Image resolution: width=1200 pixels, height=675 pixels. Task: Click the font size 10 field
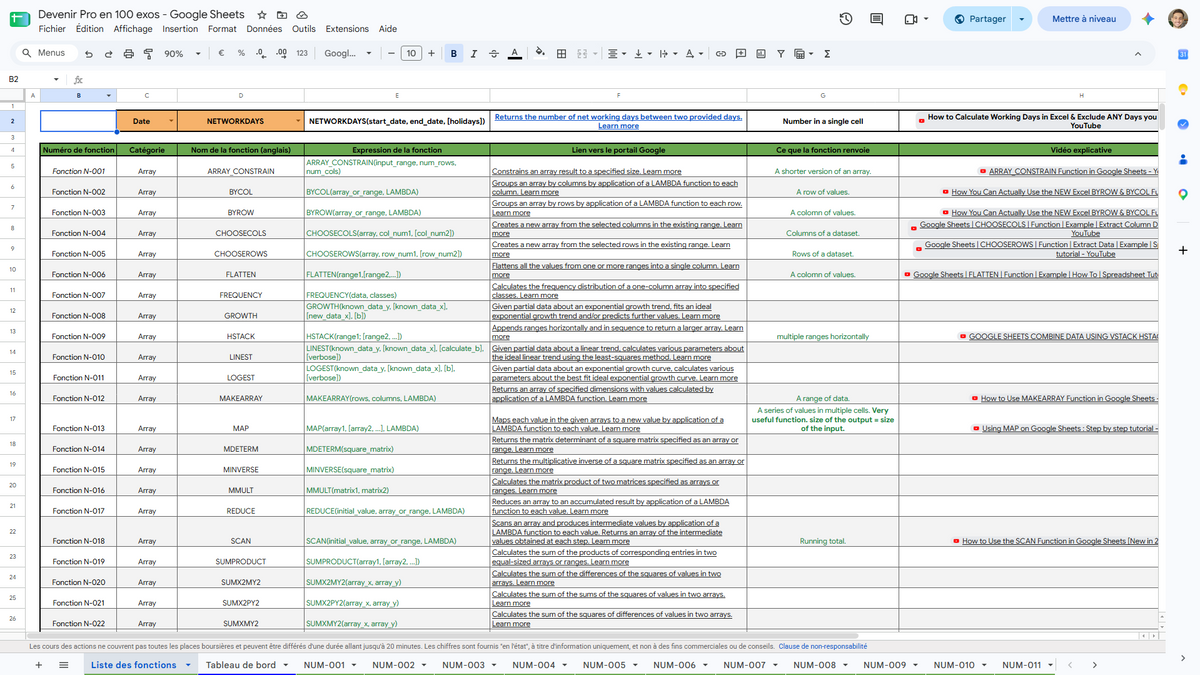(411, 54)
